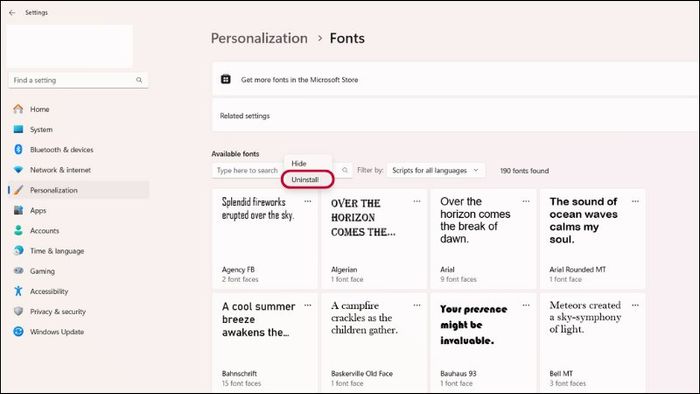Viewport: 700px width, 394px height.
Task: Expand the Related settings section
Action: 455,116
